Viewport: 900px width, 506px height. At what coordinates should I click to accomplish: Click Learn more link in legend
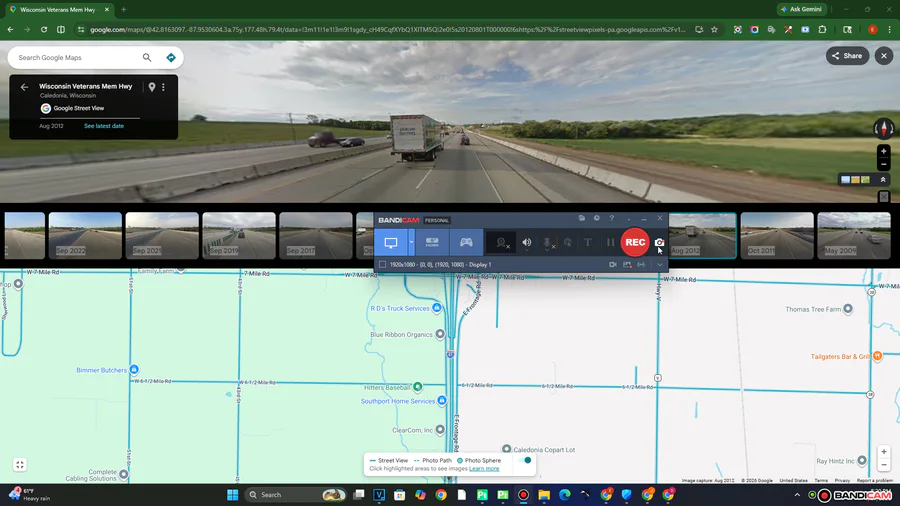484,469
